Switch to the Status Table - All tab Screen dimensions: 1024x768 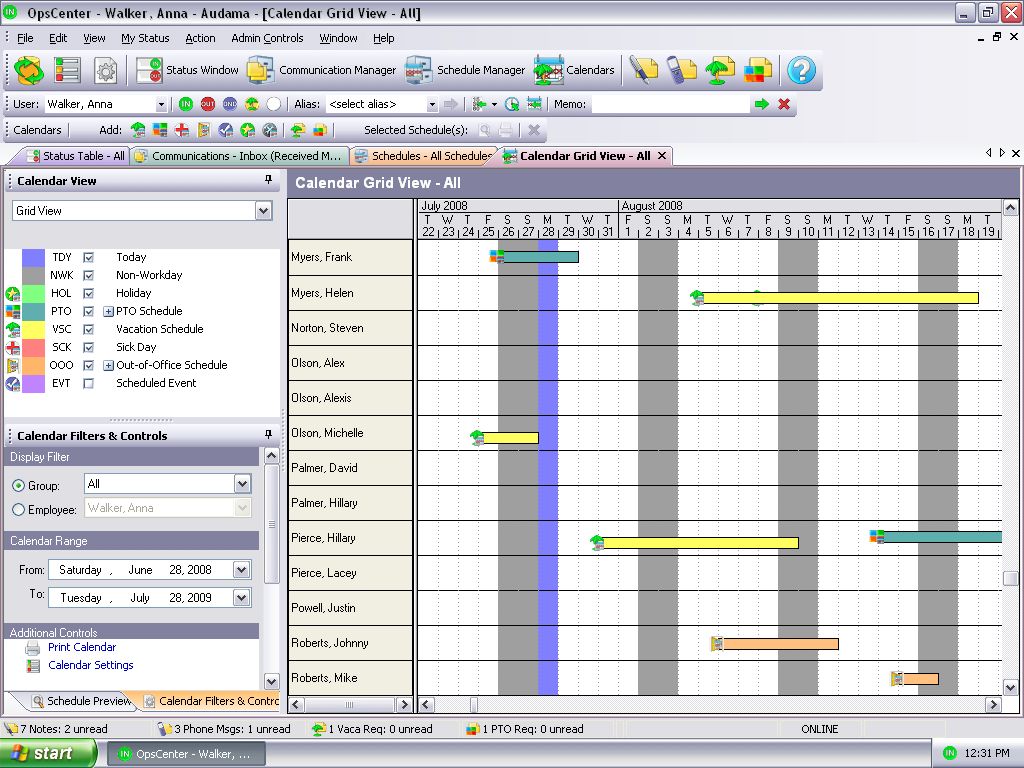click(x=74, y=156)
